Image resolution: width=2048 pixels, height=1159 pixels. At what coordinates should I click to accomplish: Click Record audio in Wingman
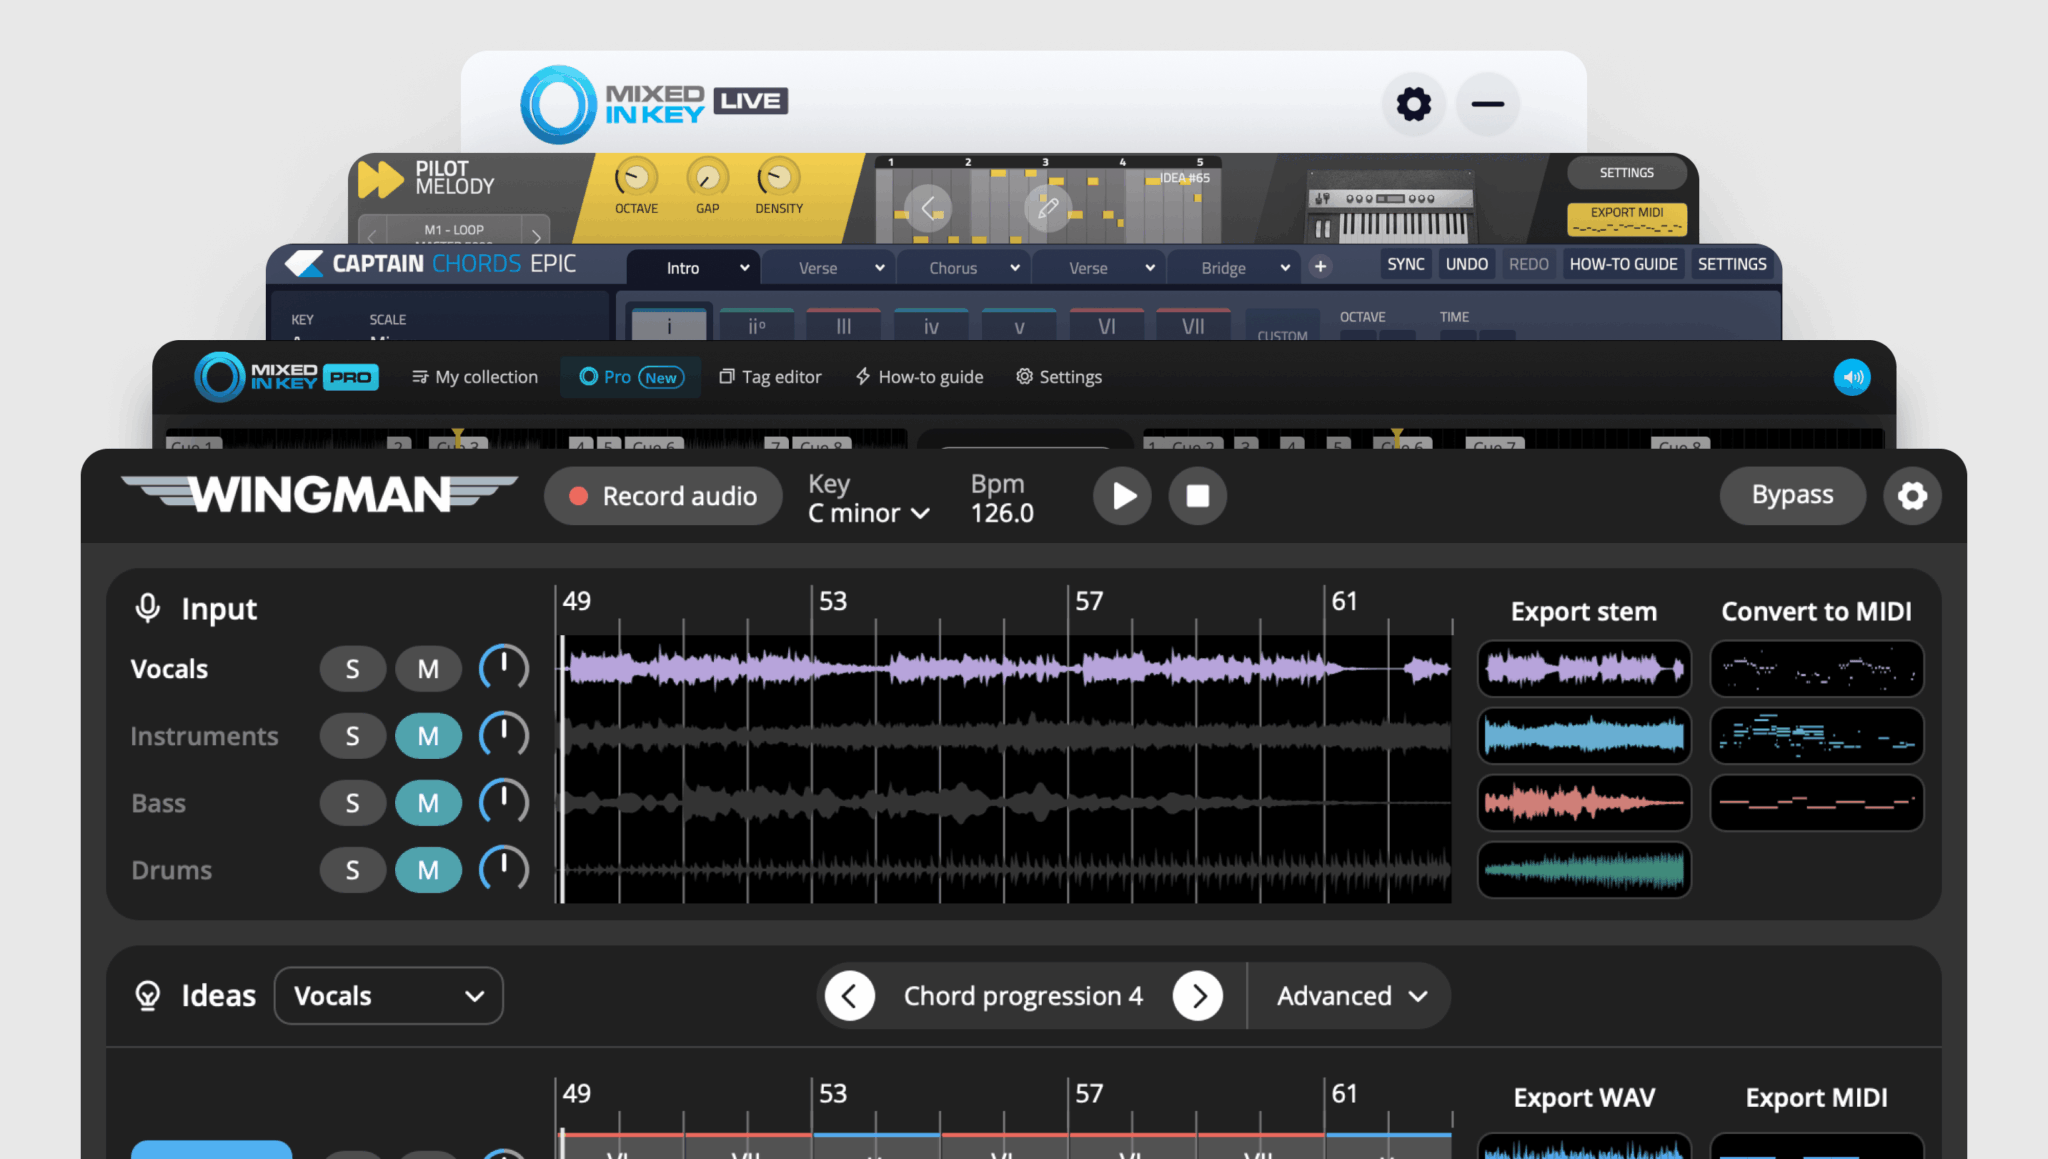[x=663, y=496]
